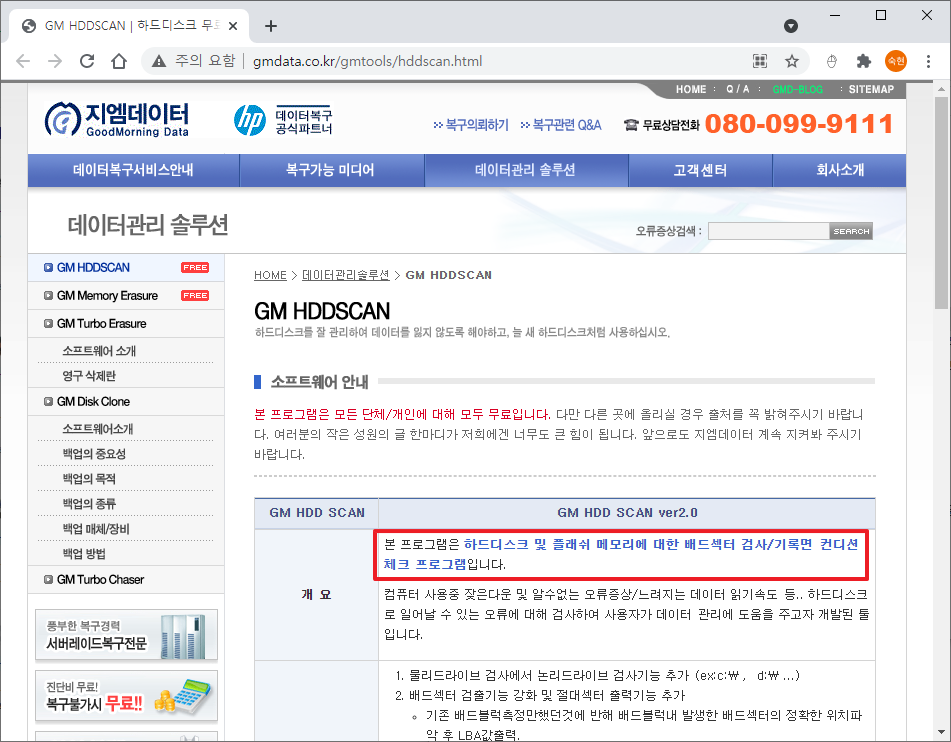Image resolution: width=951 pixels, height=742 pixels.
Task: Open the GMD-BLOG link
Action: tap(797, 89)
